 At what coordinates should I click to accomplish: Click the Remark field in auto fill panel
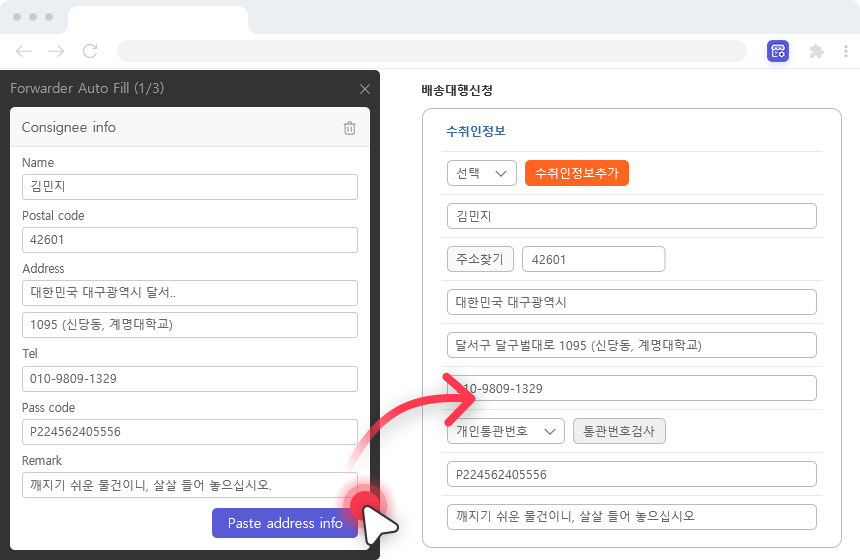click(190, 485)
